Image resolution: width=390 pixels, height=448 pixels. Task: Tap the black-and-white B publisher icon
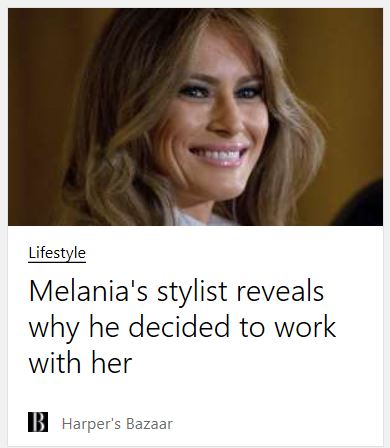[x=38, y=422]
